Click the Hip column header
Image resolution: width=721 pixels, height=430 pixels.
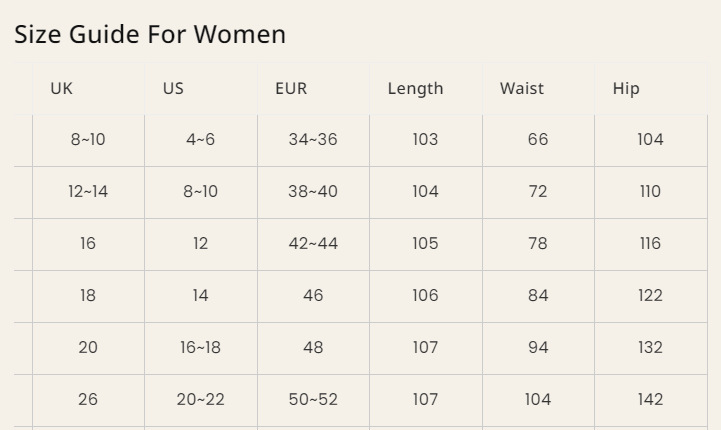[x=626, y=88]
